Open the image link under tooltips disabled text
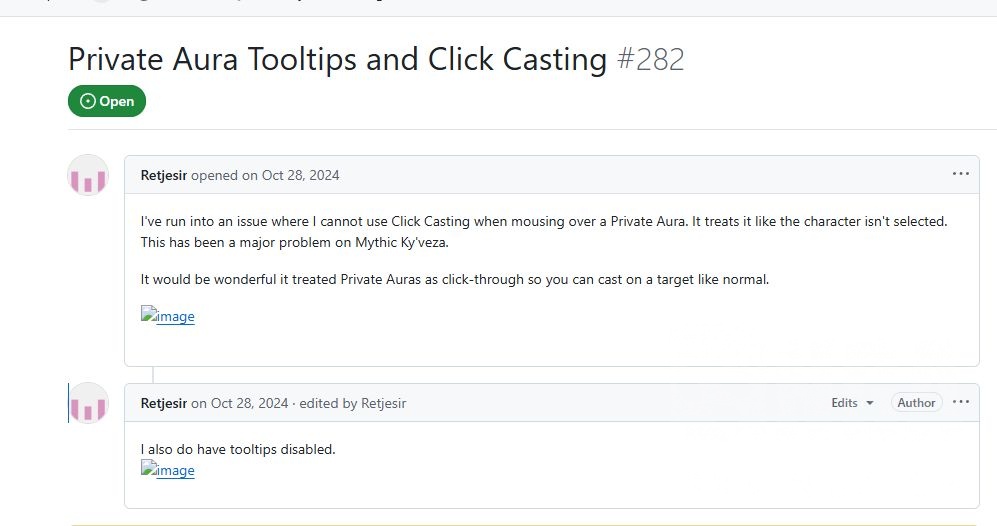This screenshot has height=526, width=997. (168, 470)
